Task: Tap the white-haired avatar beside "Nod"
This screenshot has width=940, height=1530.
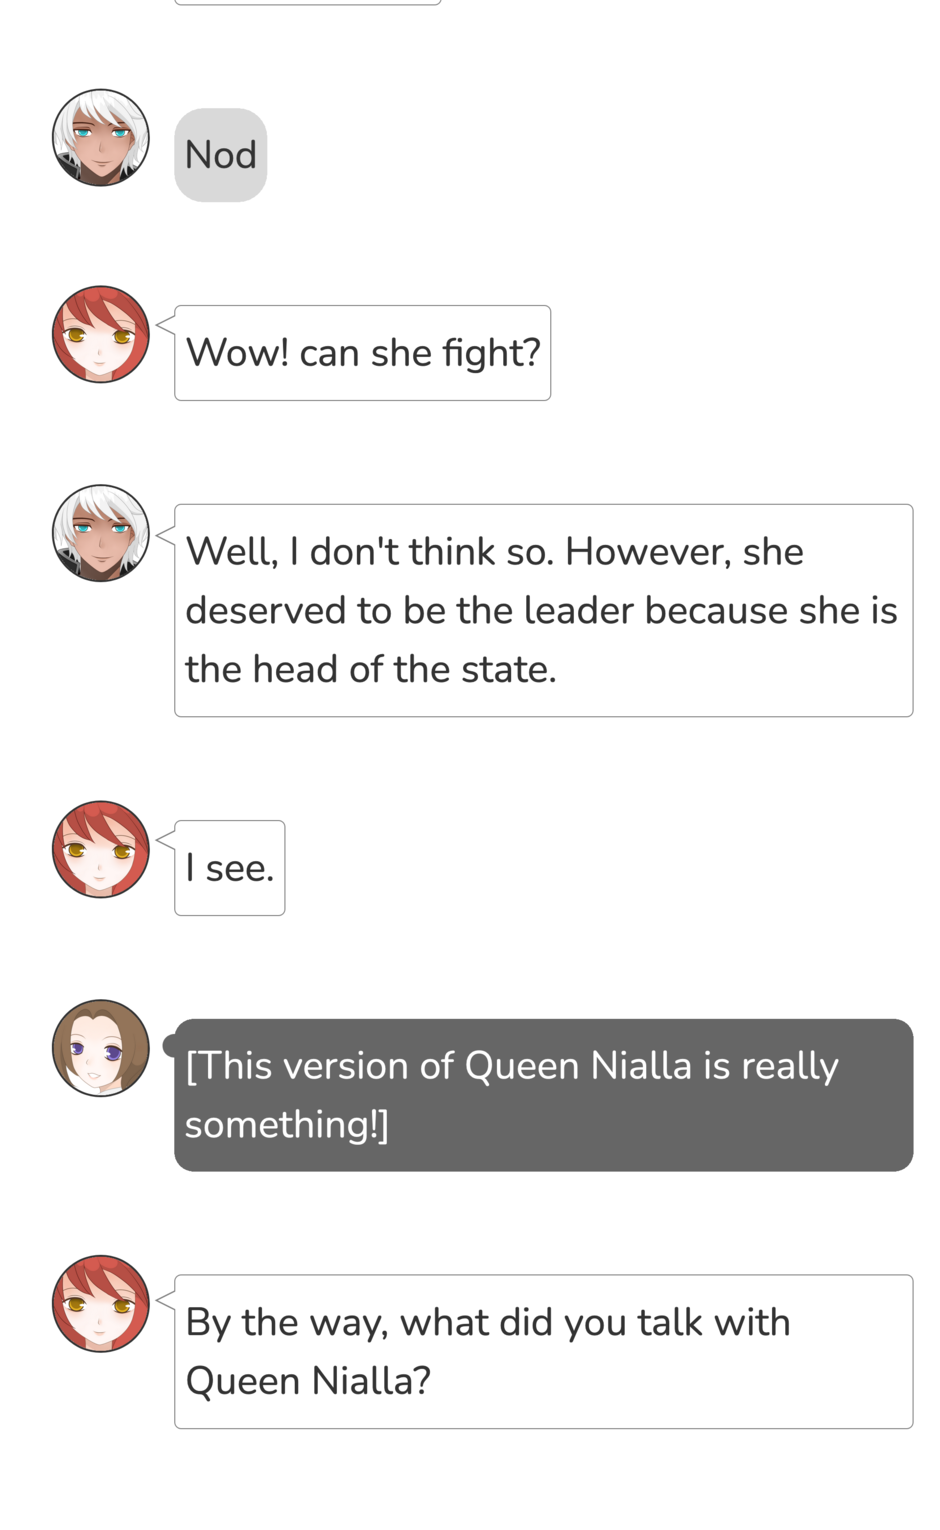Action: click(x=100, y=137)
